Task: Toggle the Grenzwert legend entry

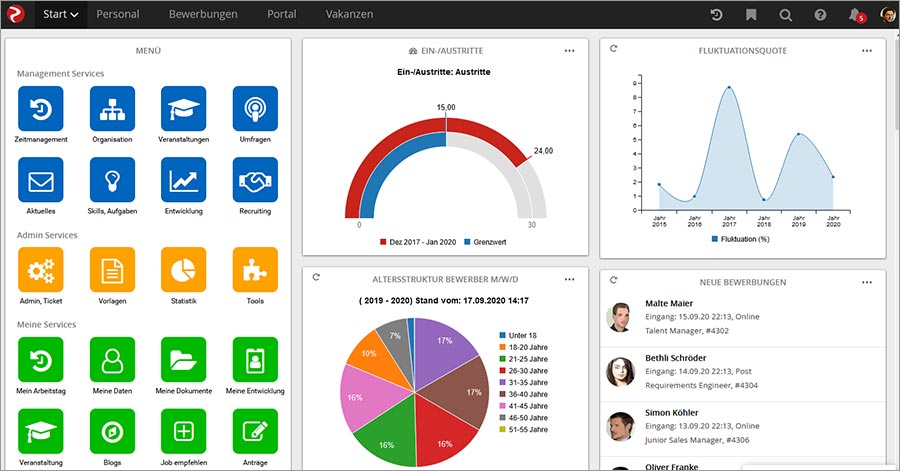Action: click(486, 242)
